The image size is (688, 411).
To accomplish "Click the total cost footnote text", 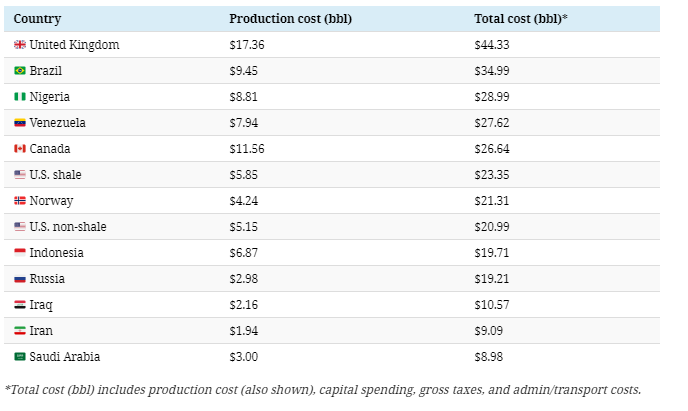I will point(323,390).
